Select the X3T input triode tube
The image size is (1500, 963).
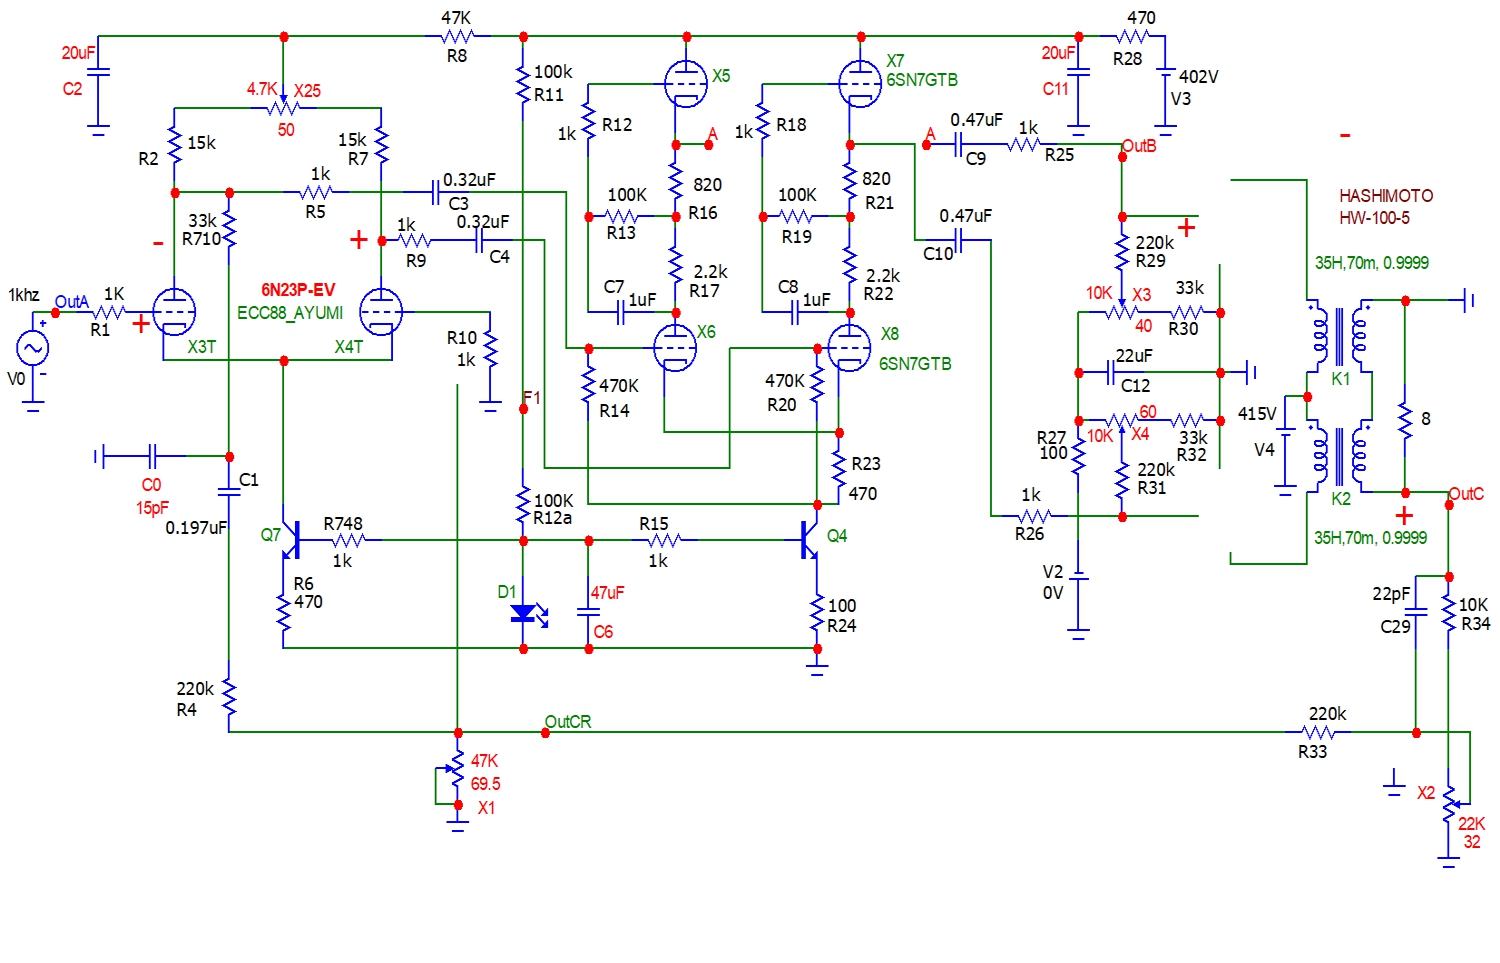[174, 312]
